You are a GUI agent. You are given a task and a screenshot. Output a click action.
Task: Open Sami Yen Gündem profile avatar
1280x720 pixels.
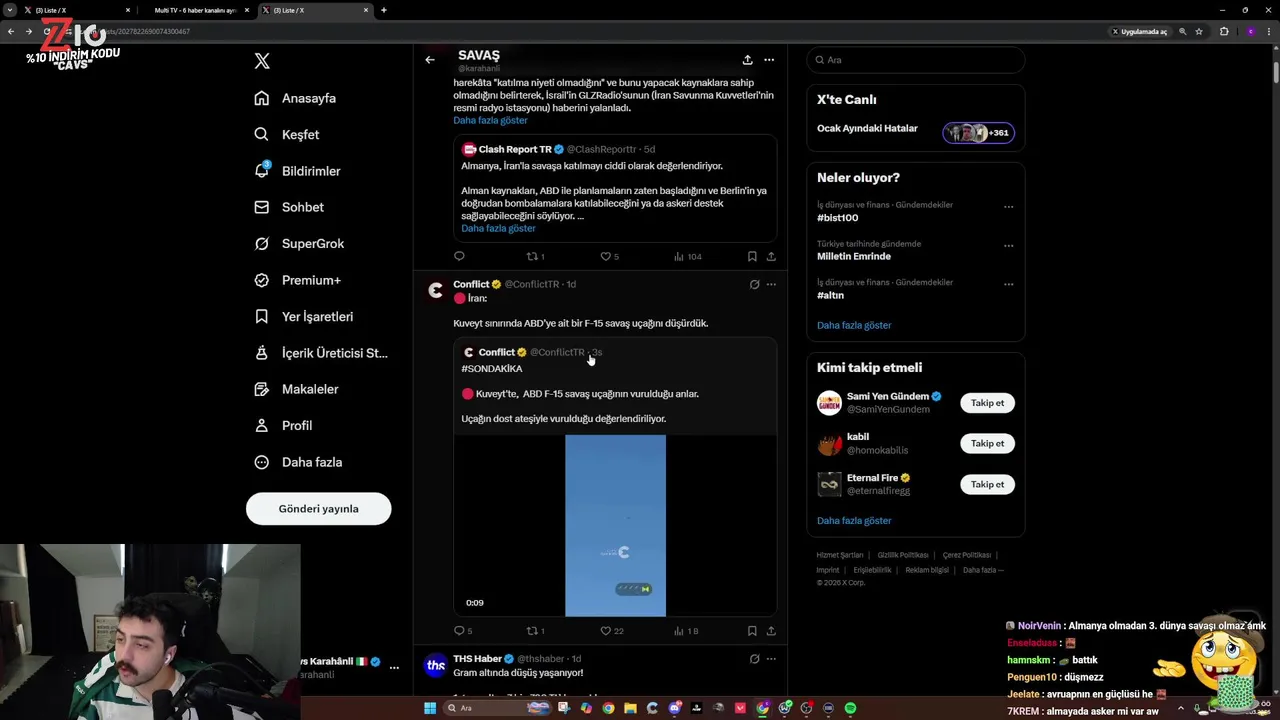tap(829, 402)
